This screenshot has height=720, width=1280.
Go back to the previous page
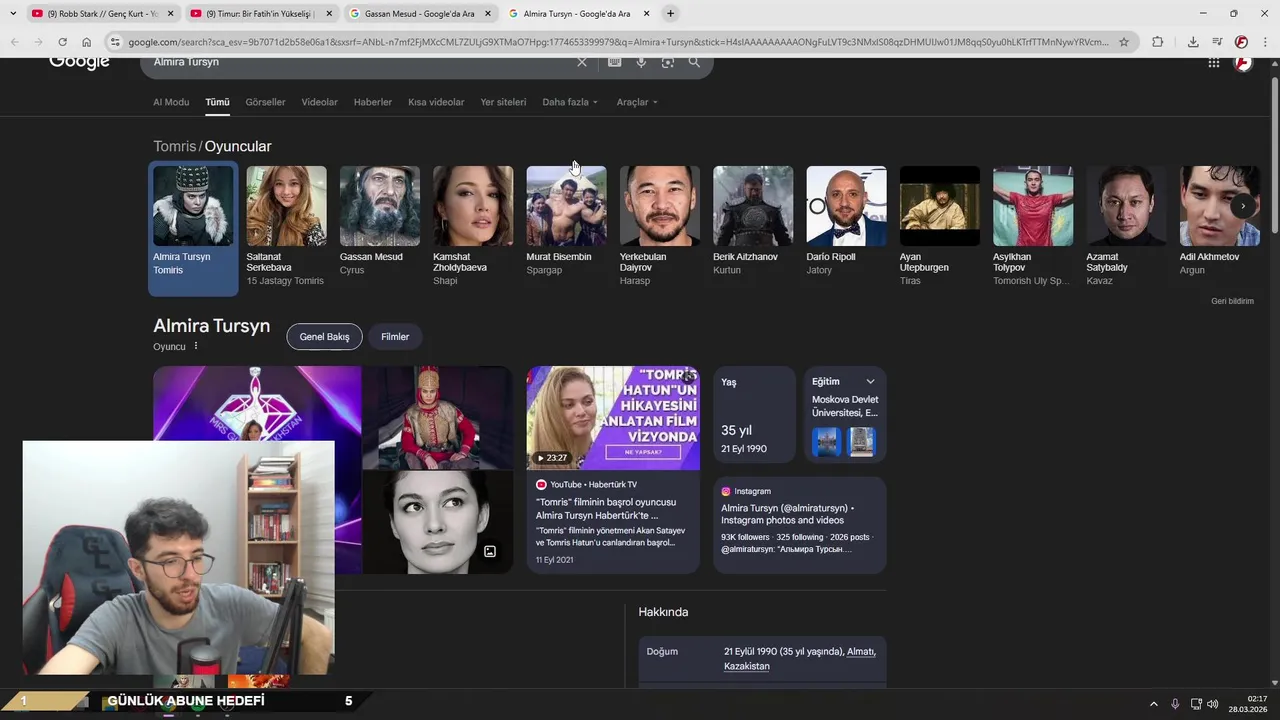coord(14,42)
